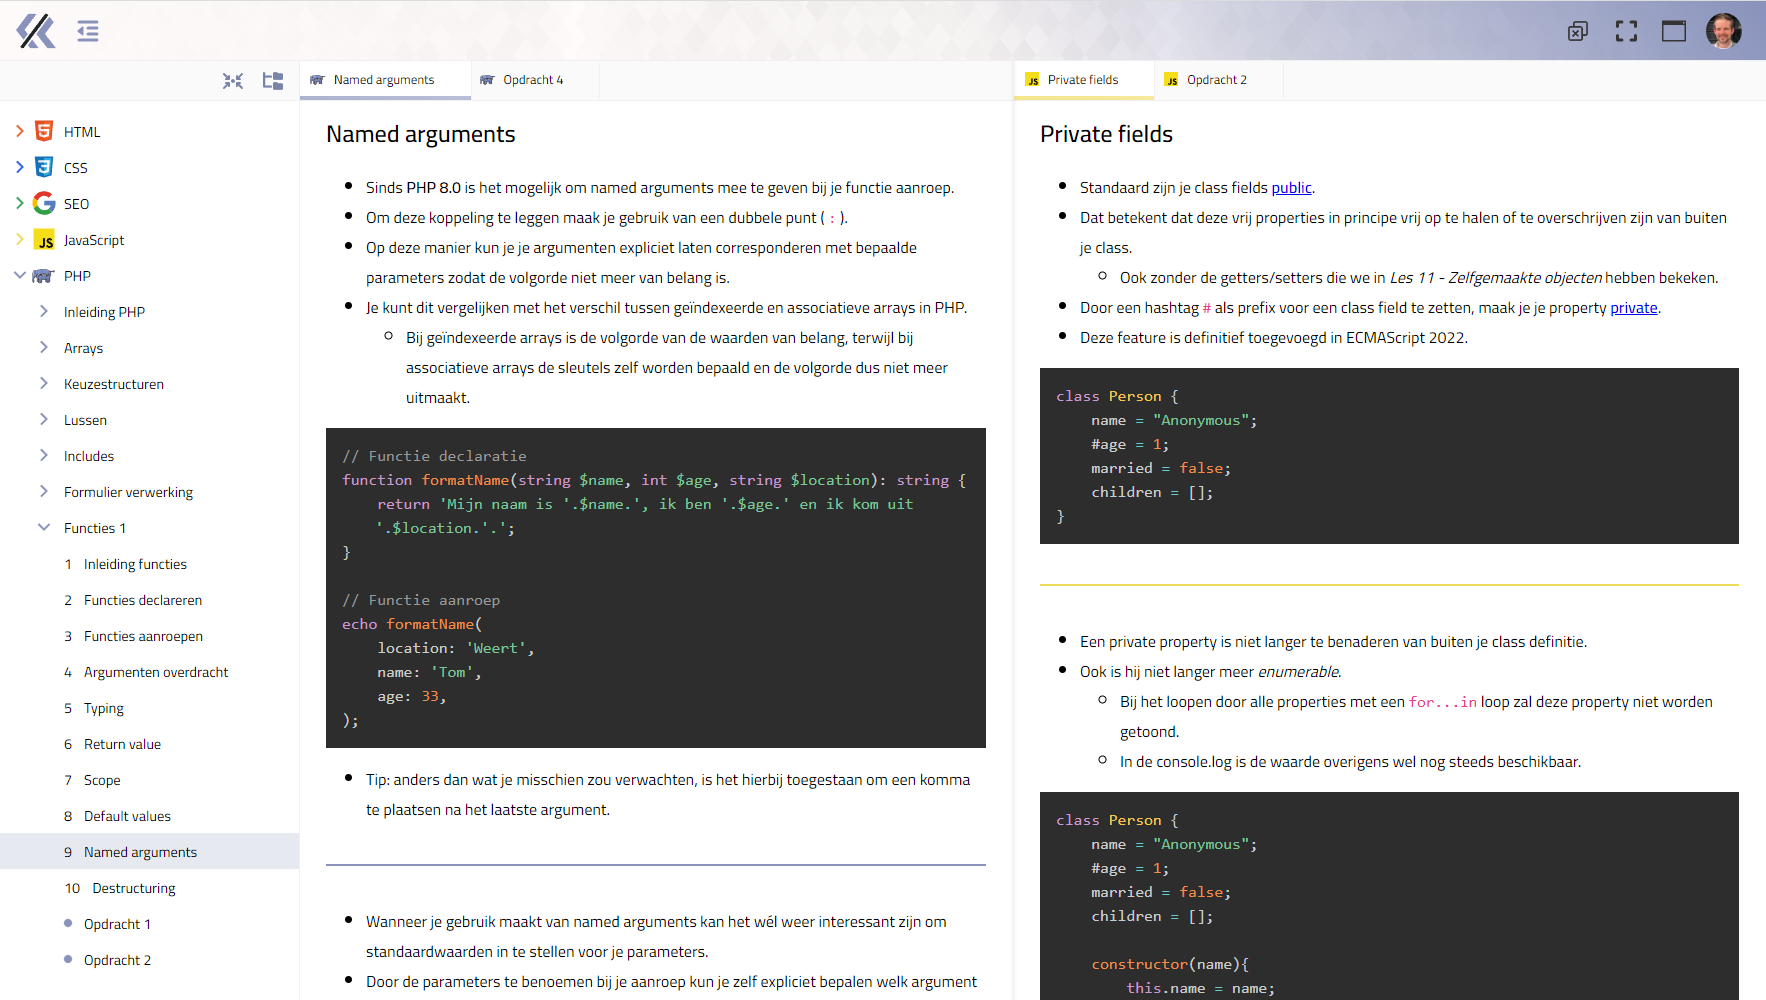
Task: Switch to the Opdracht 4 tab
Action: [x=533, y=80]
